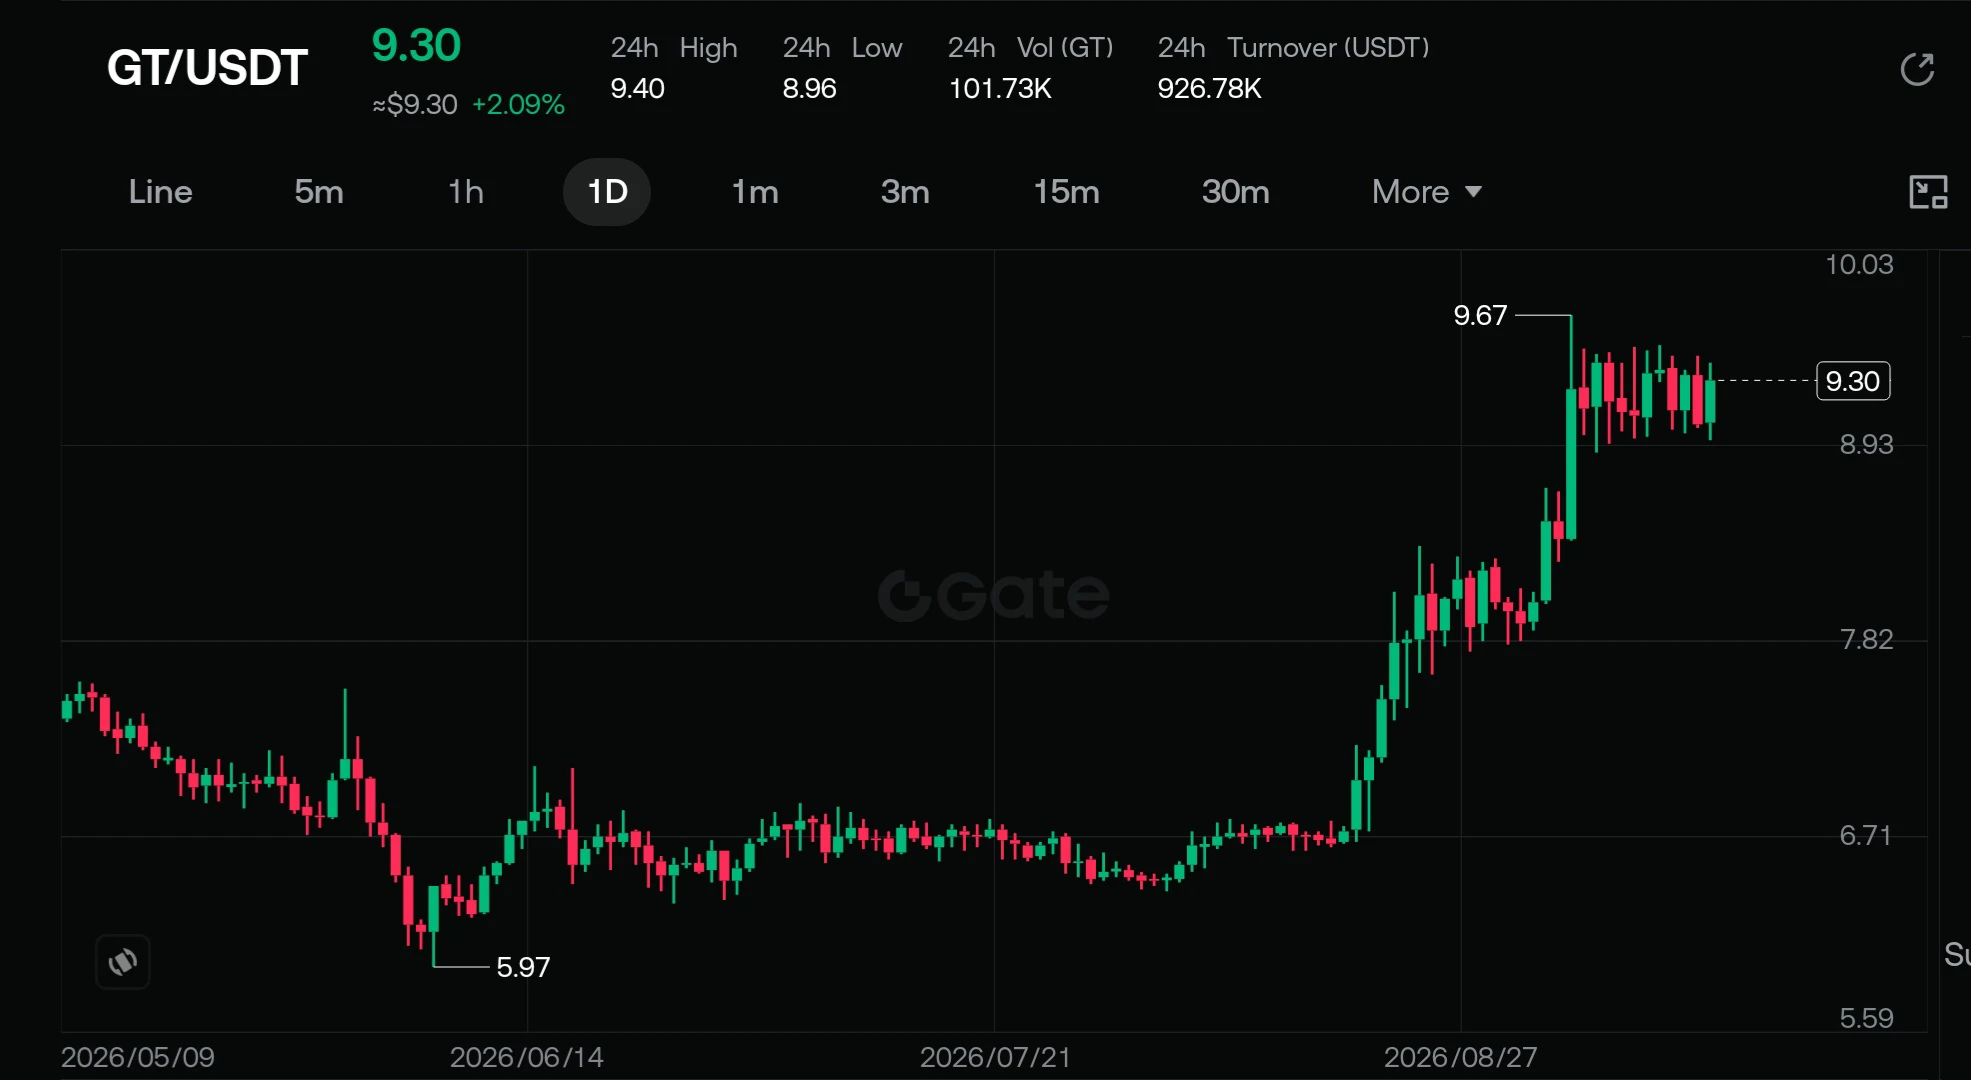Click the 2026/08/27 date label
Viewport: 1971px width, 1080px height.
coord(1461,1057)
